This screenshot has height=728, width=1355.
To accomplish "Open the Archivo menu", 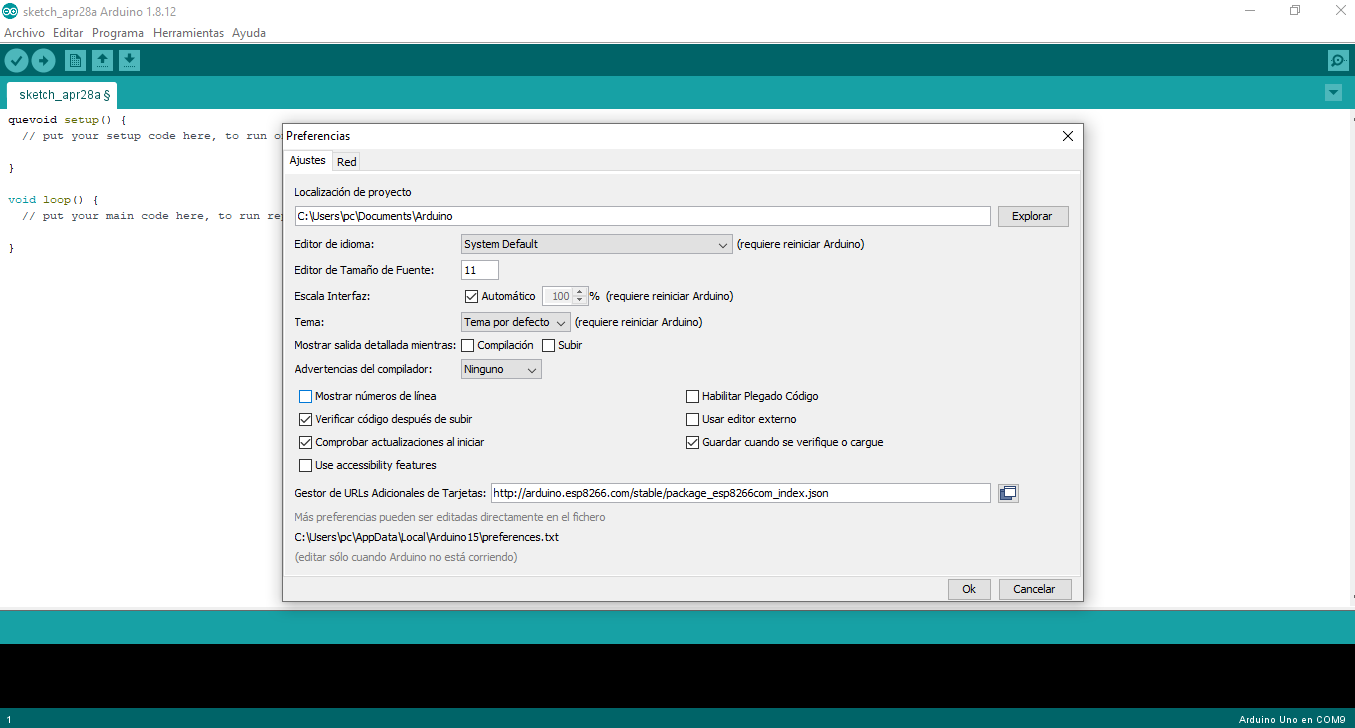I will coord(25,33).
